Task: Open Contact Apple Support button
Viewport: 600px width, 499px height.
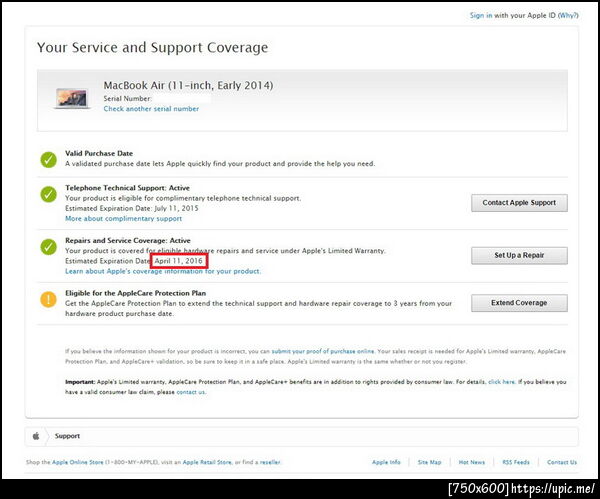Action: pos(519,203)
